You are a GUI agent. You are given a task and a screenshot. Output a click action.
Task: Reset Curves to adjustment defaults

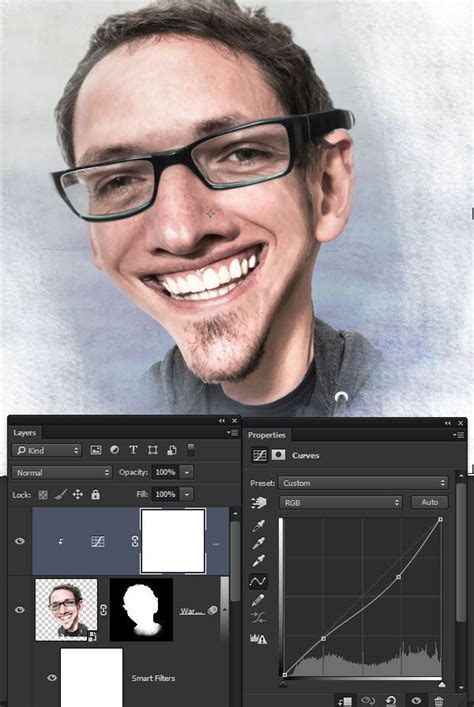(x=391, y=701)
